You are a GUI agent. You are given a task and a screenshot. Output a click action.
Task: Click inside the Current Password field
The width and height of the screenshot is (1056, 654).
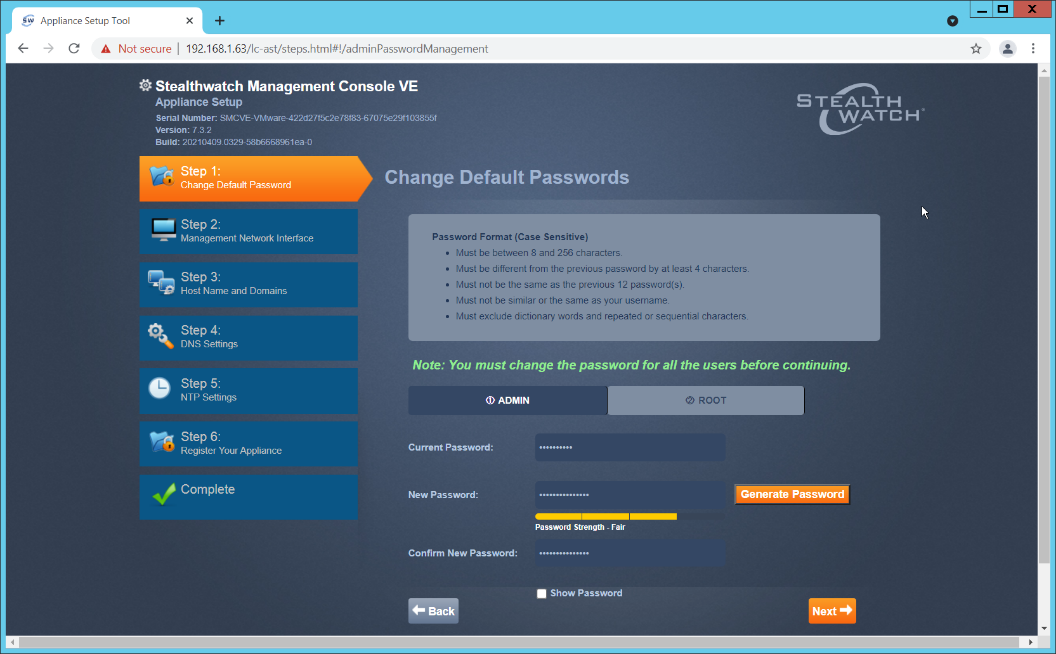(629, 447)
